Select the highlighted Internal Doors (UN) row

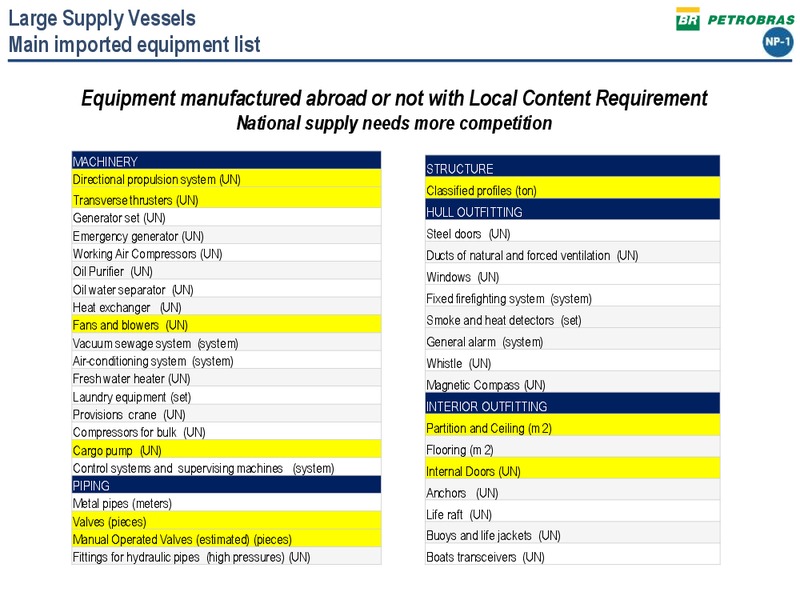click(572, 469)
